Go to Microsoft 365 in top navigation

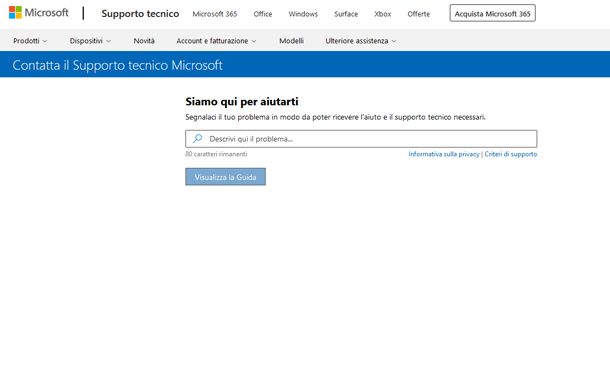click(215, 14)
